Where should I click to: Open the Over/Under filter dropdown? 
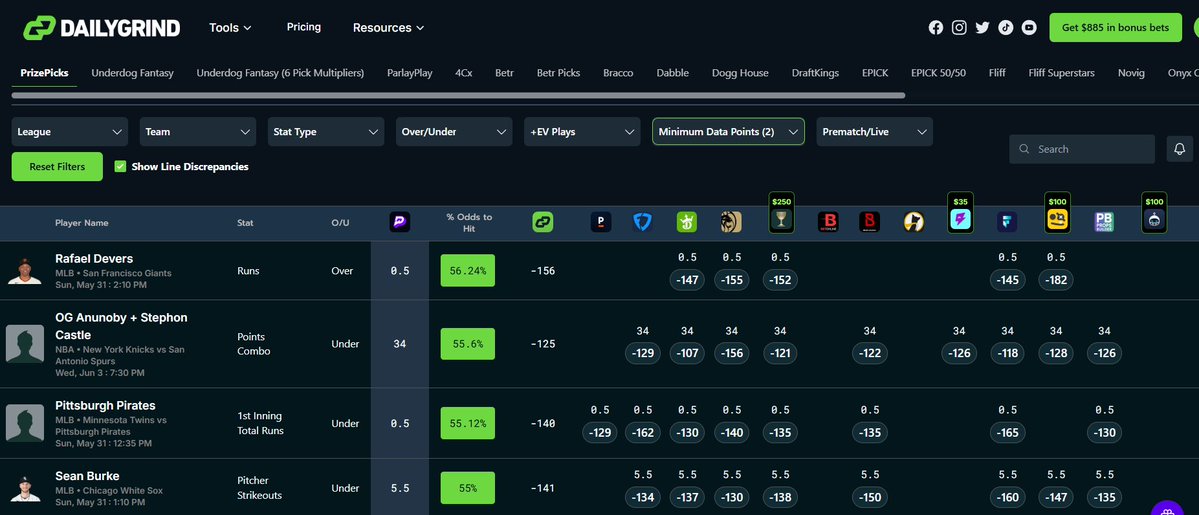(x=453, y=132)
